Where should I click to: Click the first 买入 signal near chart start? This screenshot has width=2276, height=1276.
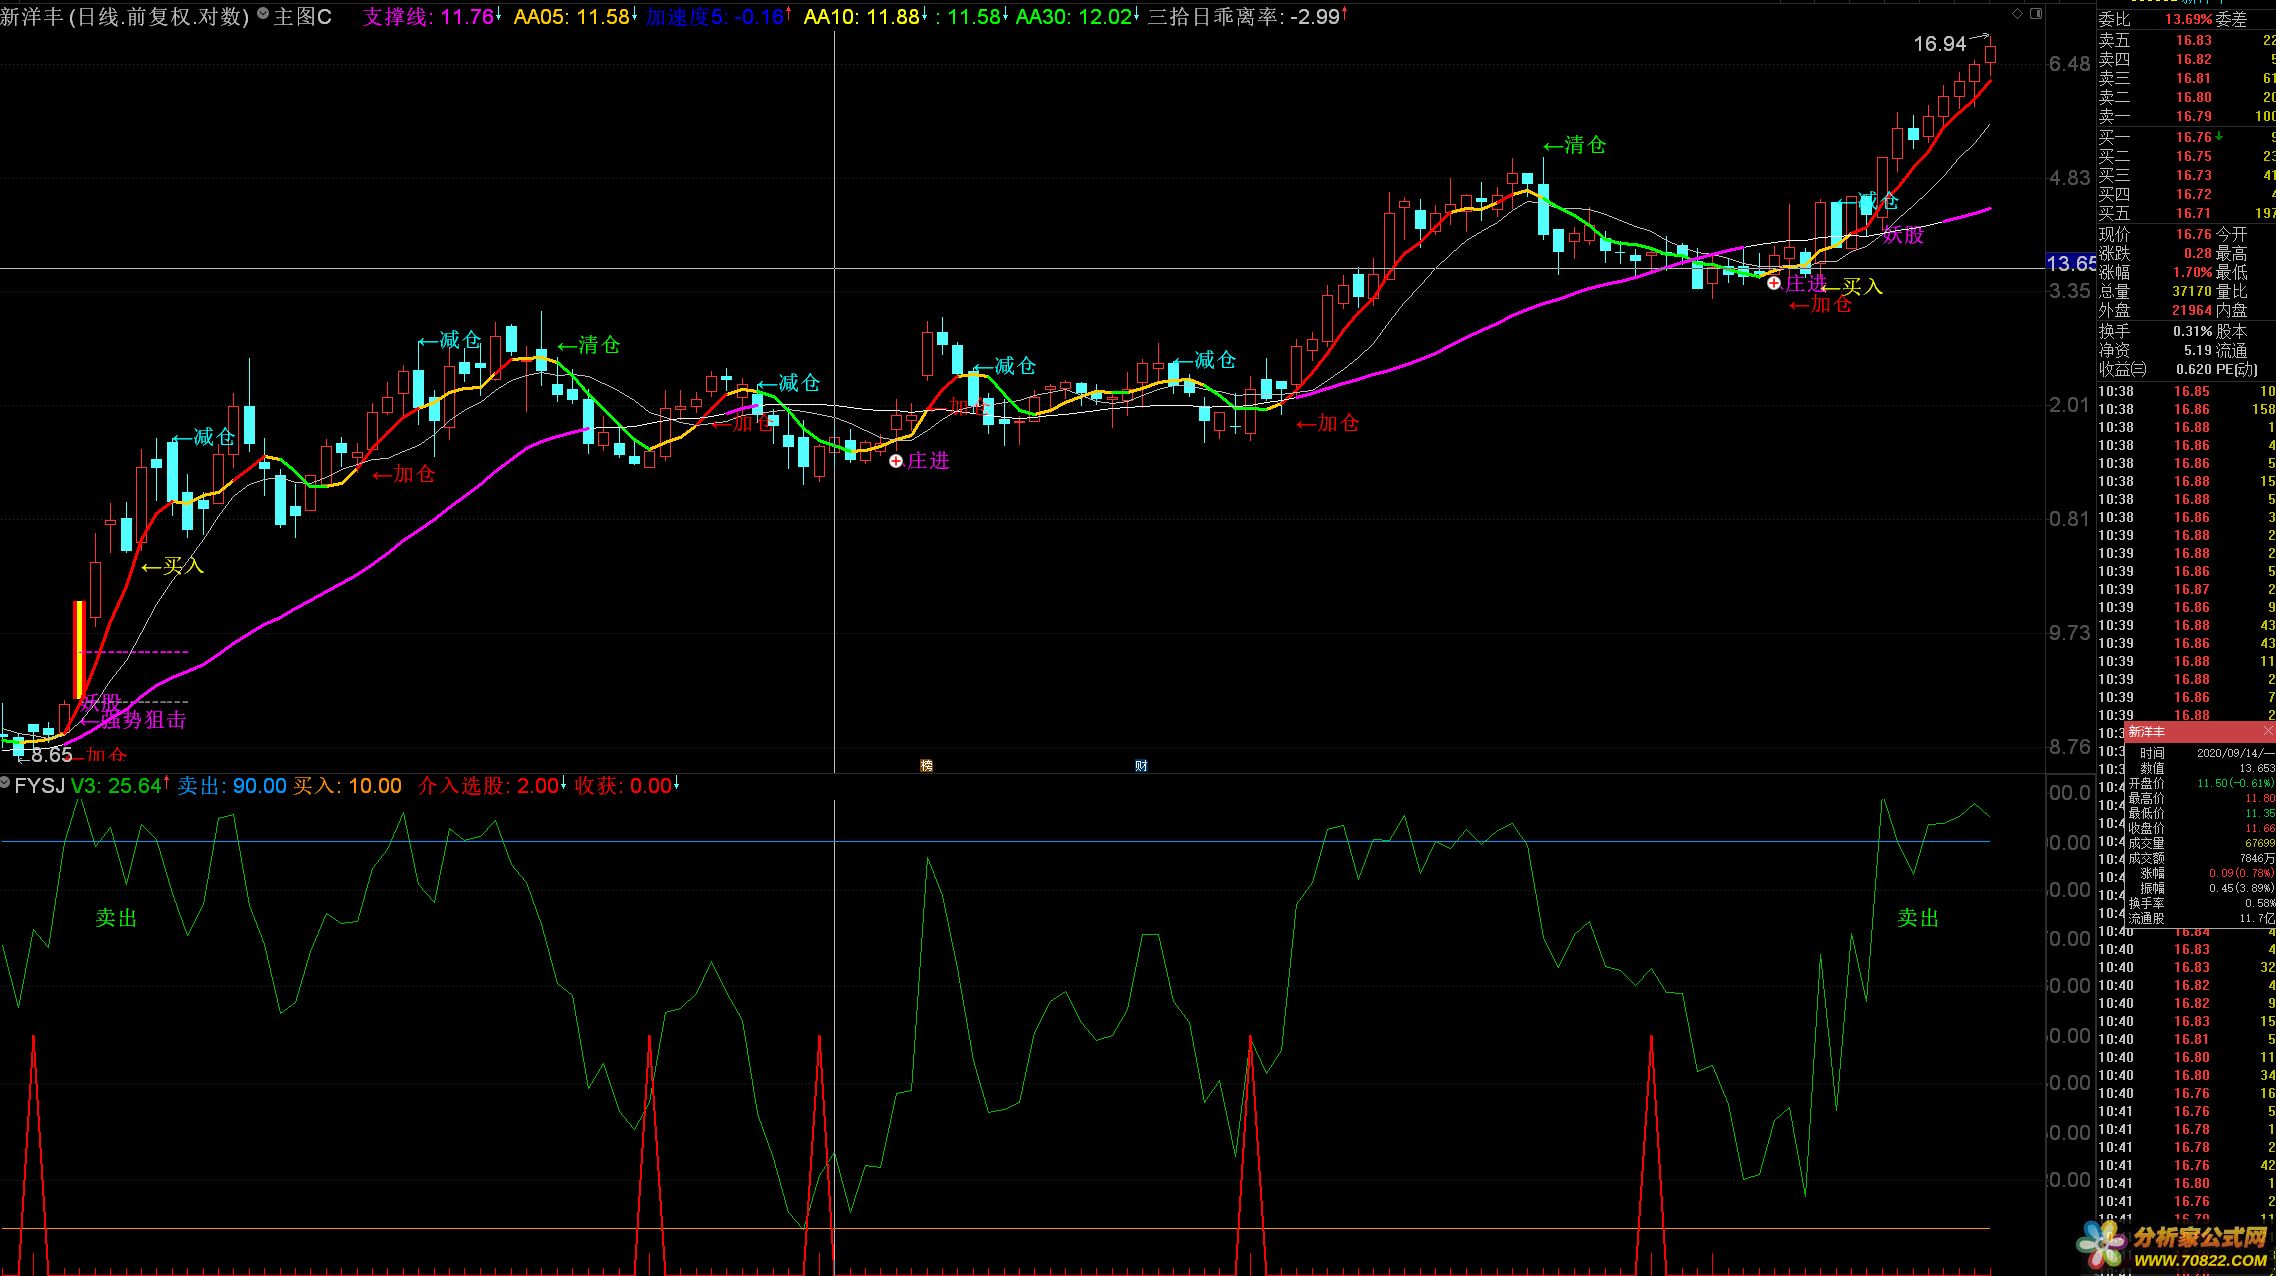(x=173, y=566)
